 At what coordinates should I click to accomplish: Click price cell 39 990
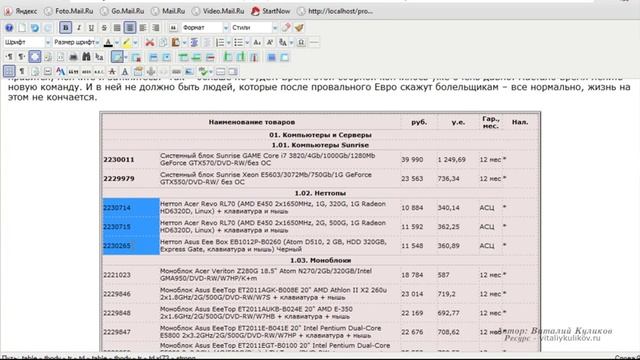point(412,160)
